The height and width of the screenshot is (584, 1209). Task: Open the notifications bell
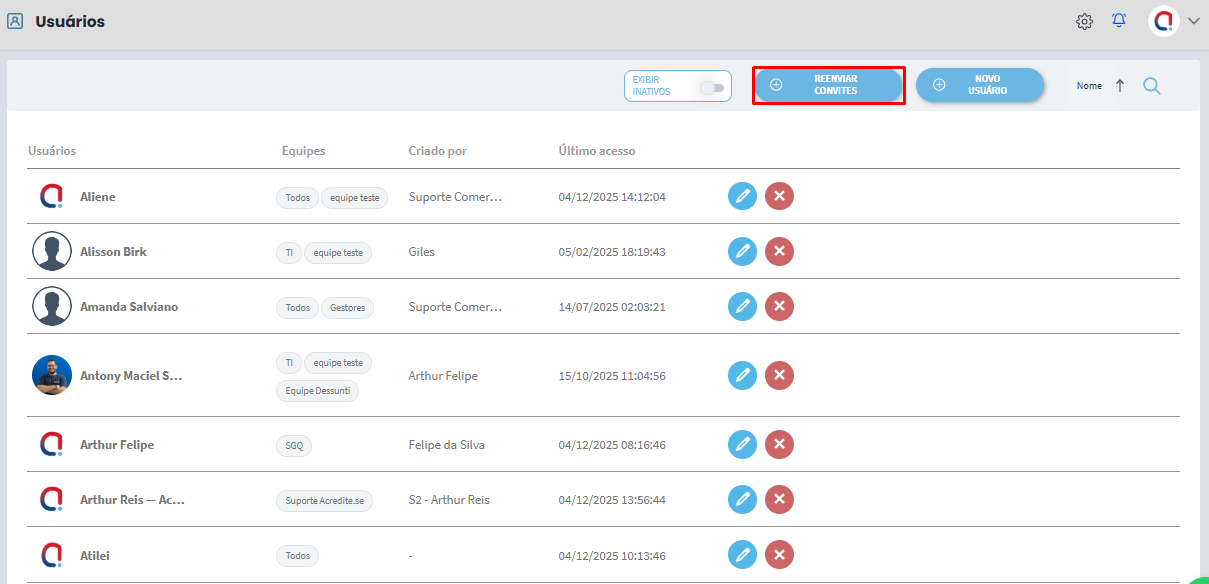coord(1119,21)
